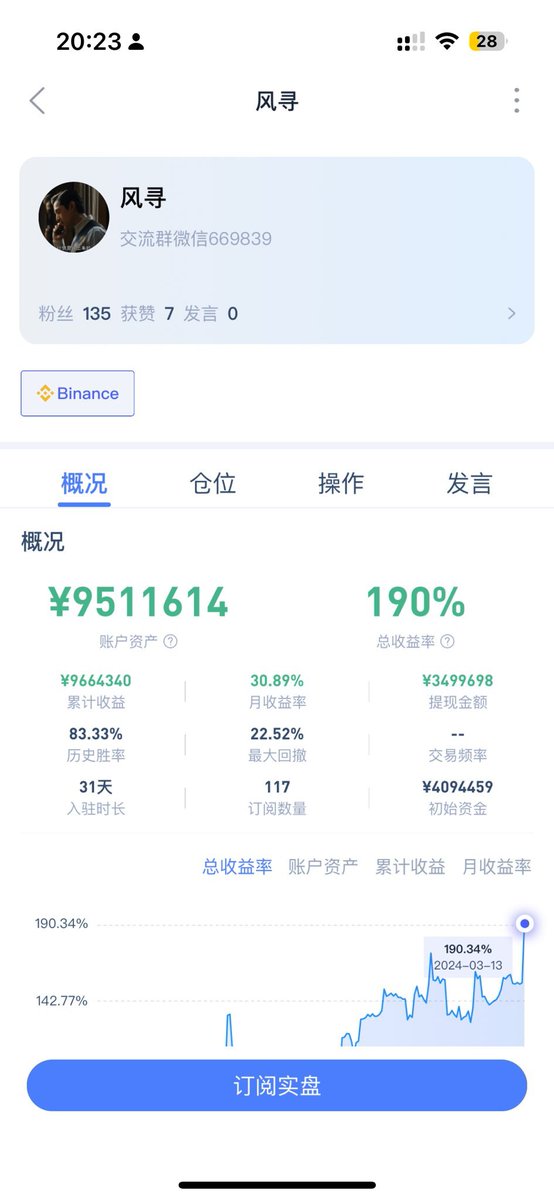This screenshot has height=1200, width=554.
Task: Tap the cellular signal bars icon
Action: click(x=410, y=42)
